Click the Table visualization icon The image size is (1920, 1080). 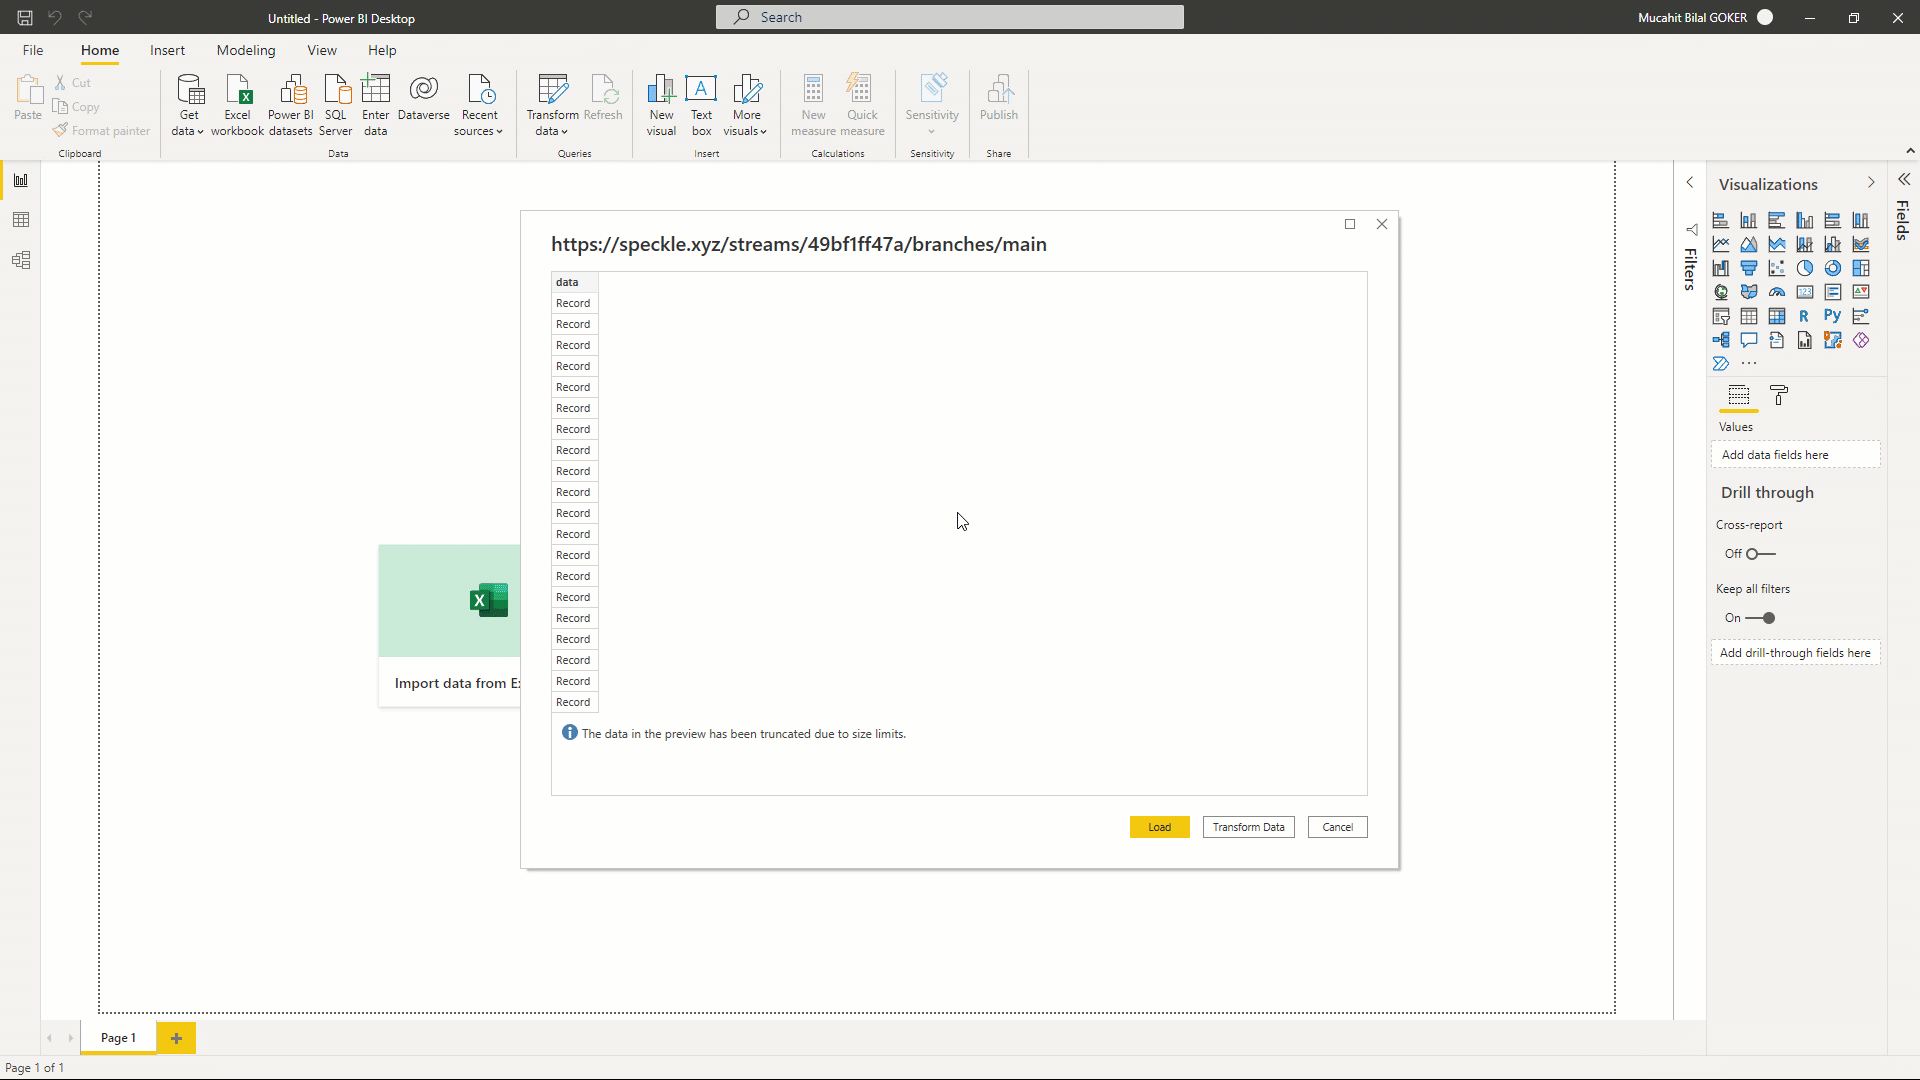point(1749,315)
